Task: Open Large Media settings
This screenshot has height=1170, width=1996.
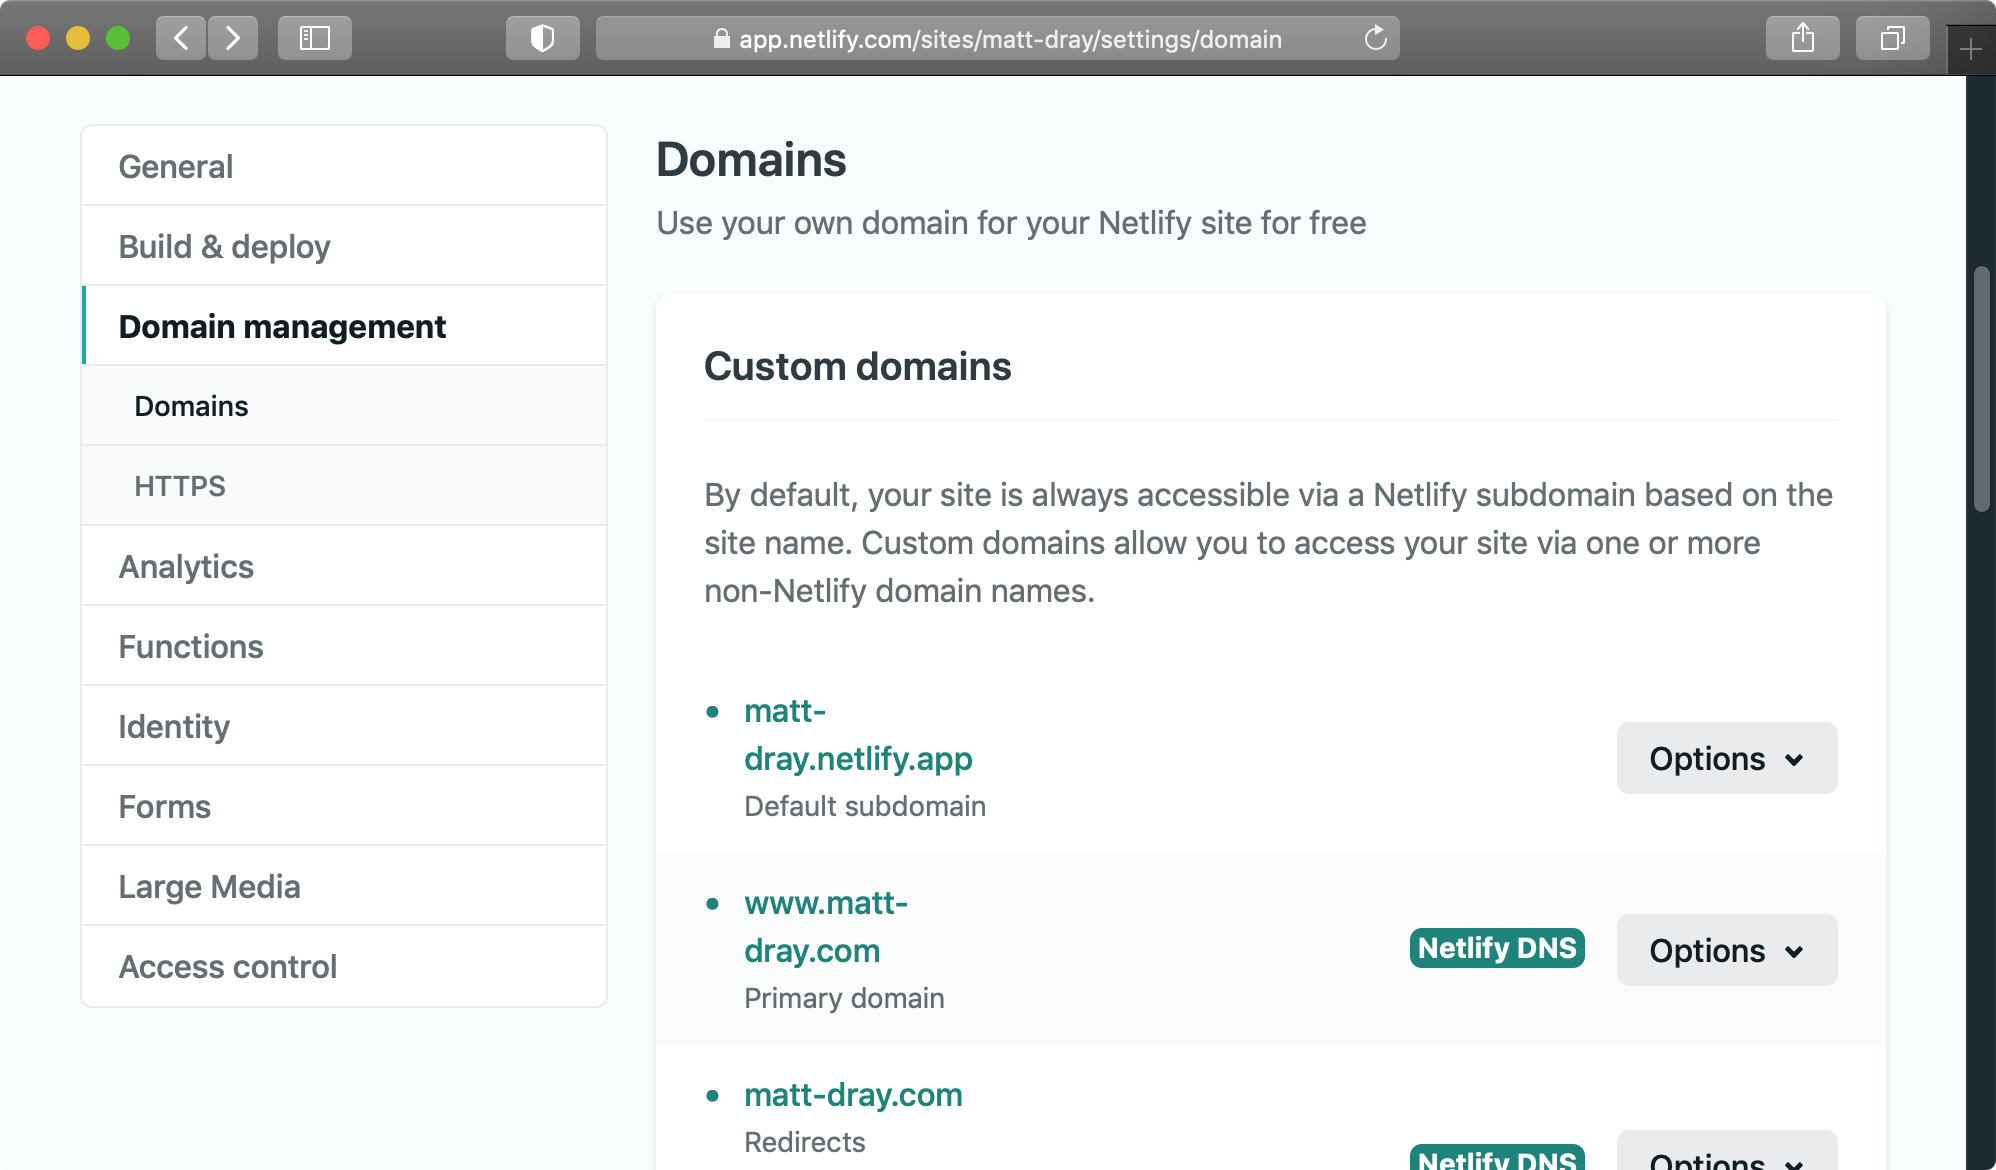Action: (344, 886)
